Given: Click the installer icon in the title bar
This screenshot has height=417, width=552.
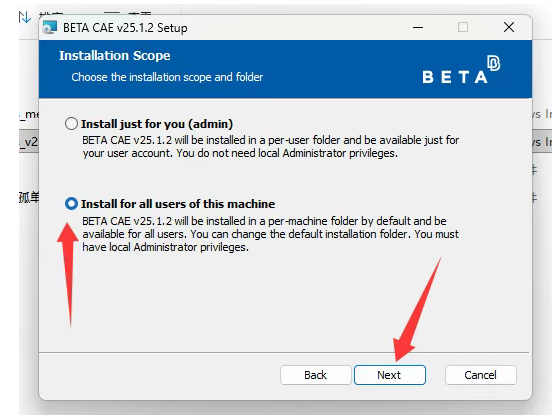Looking at the screenshot, I should (50, 27).
